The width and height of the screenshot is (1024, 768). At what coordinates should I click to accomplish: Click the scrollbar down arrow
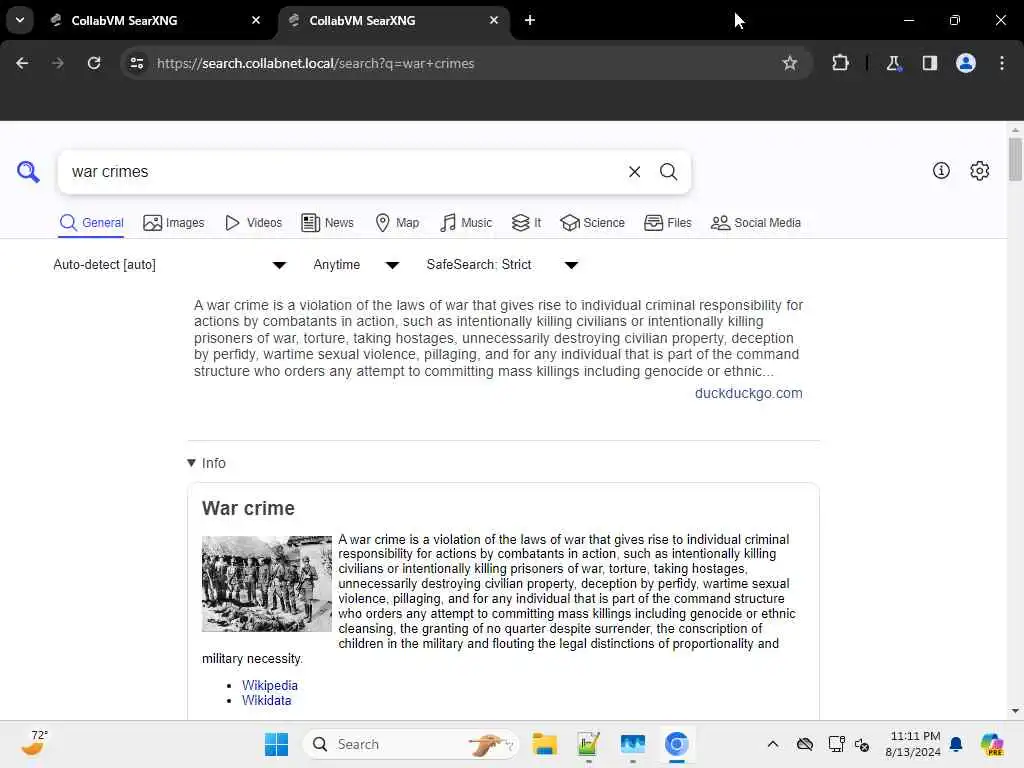1015,711
